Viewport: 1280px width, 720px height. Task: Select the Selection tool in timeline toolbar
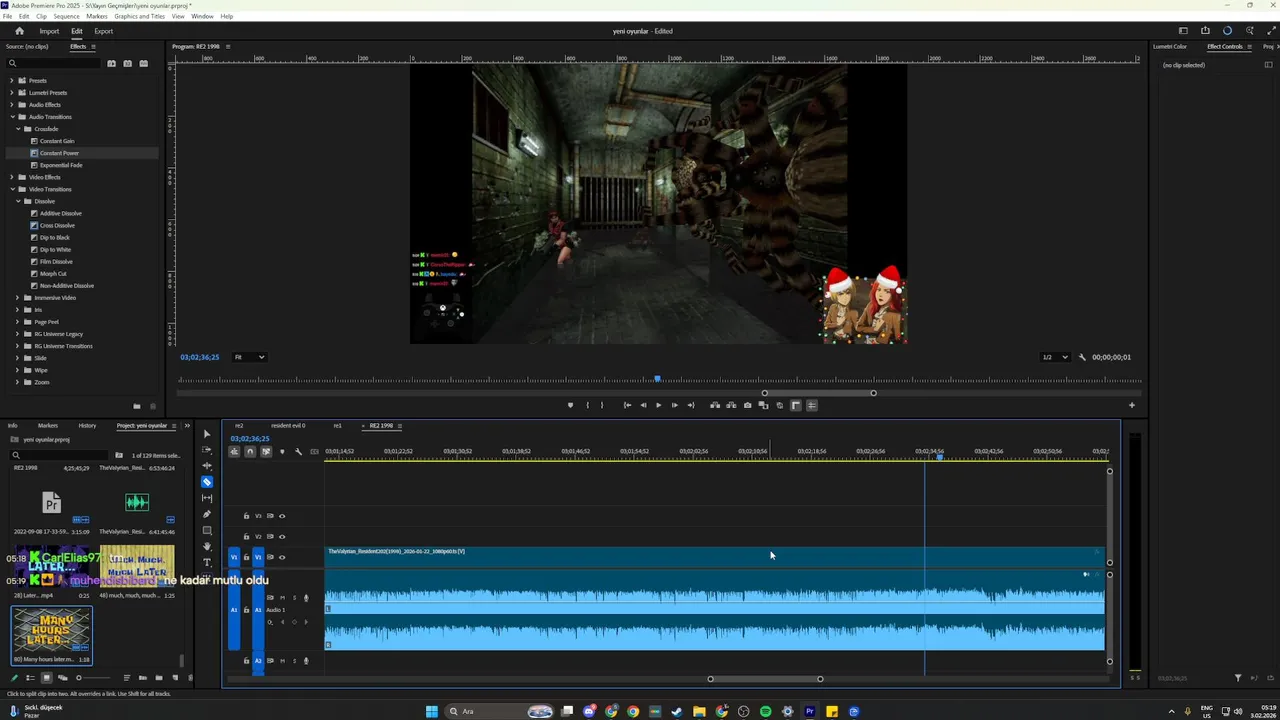(207, 434)
